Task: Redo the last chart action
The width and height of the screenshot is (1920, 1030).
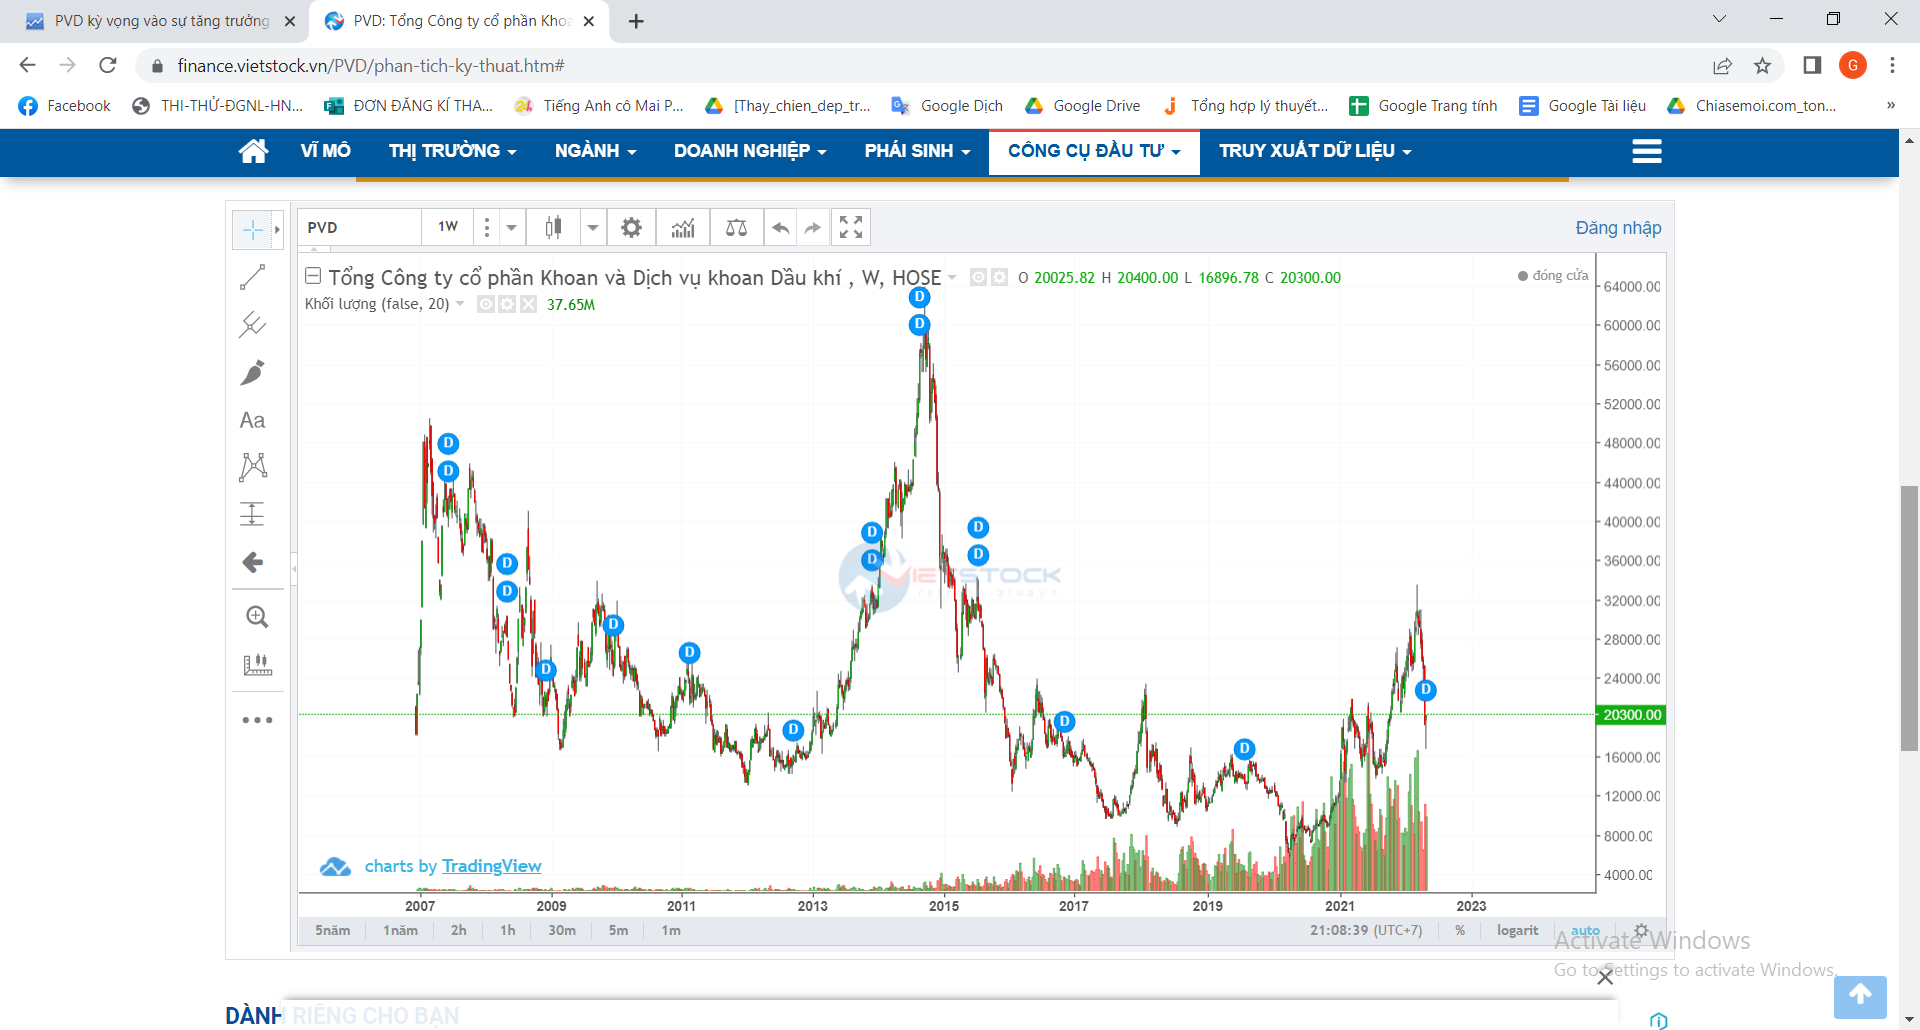Action: coord(813,228)
